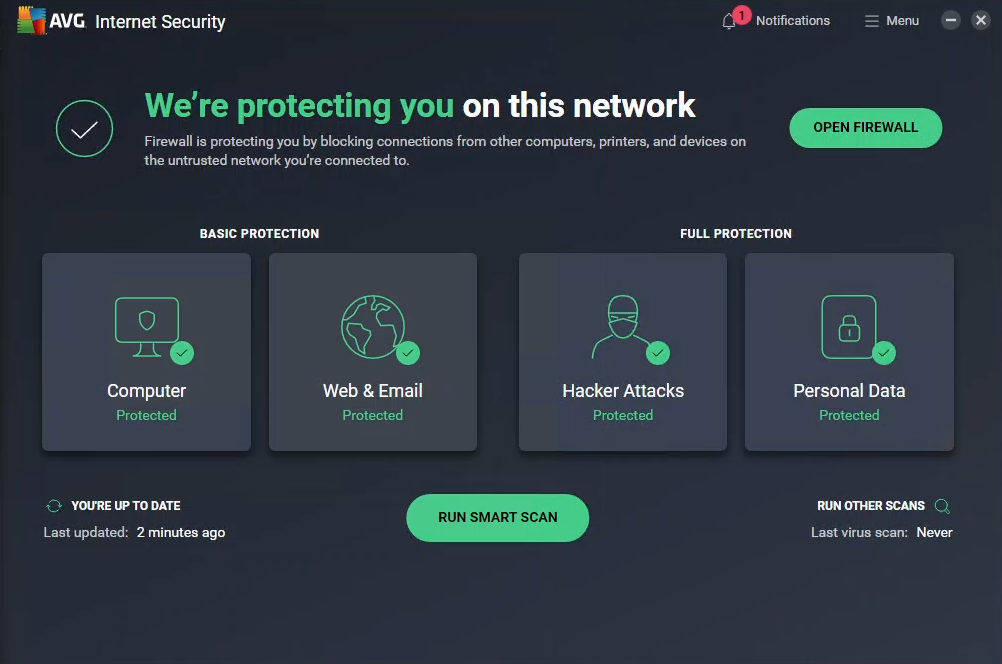Click the AVG logo icon
The height and width of the screenshot is (664, 1002).
33,20
